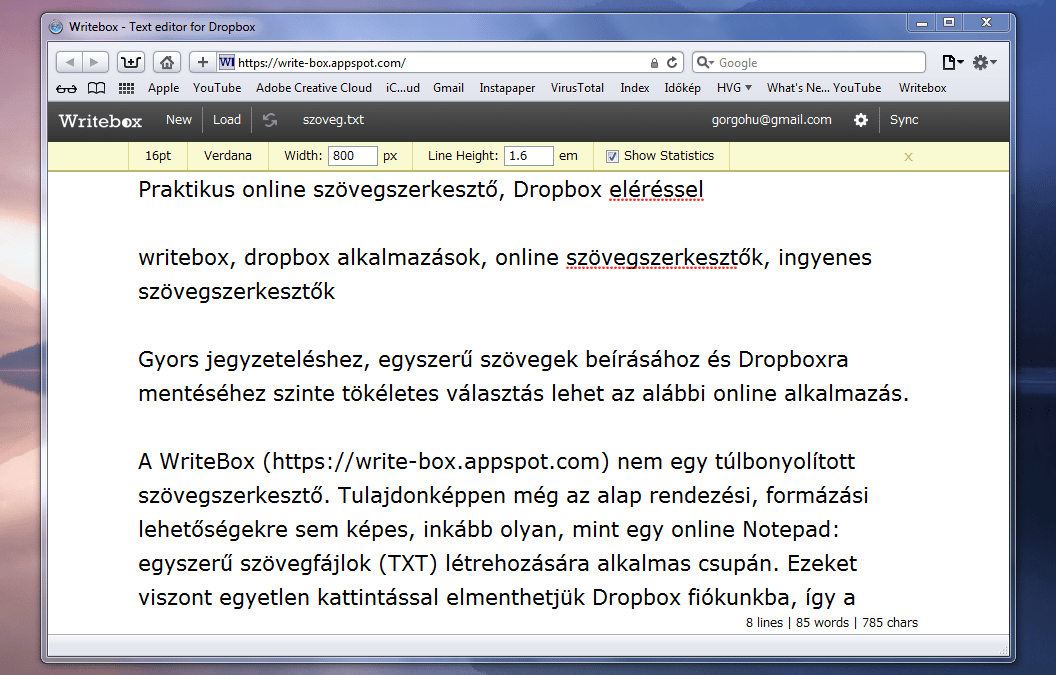Click the "8 lines" statistic
Viewport: 1056px width, 675px height.
pyautogui.click(x=764, y=622)
